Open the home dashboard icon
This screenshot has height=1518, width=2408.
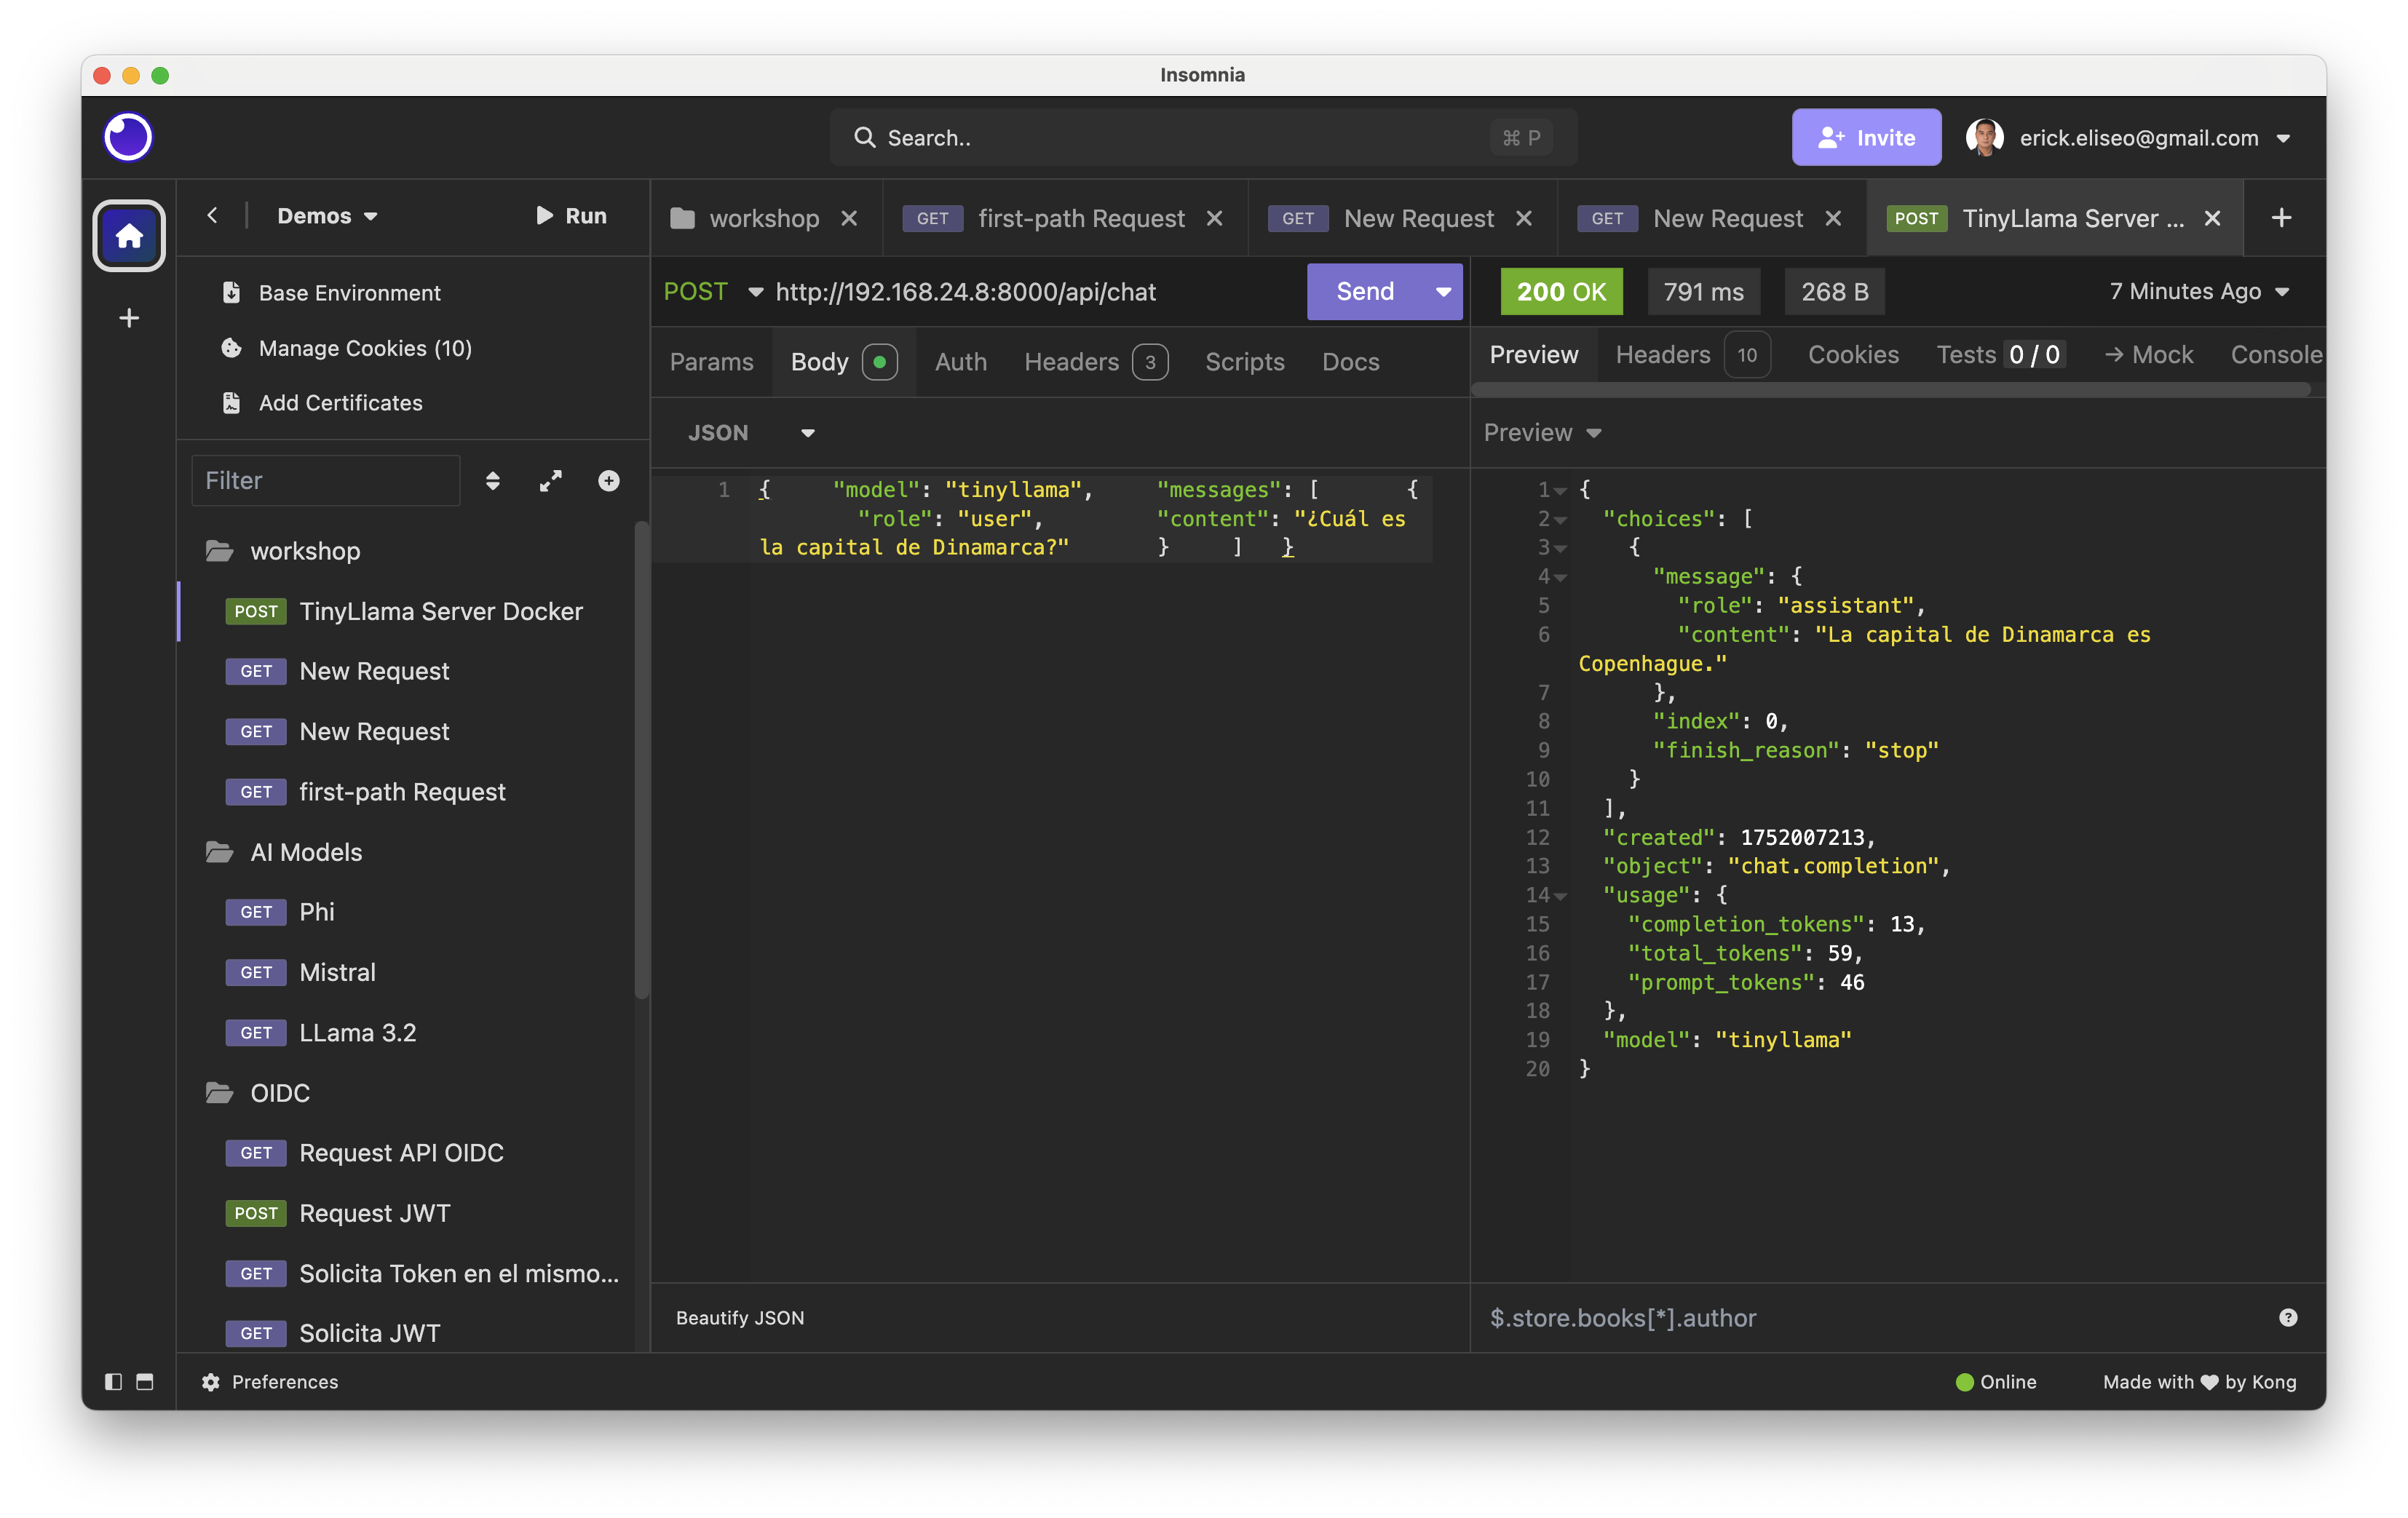(x=129, y=236)
